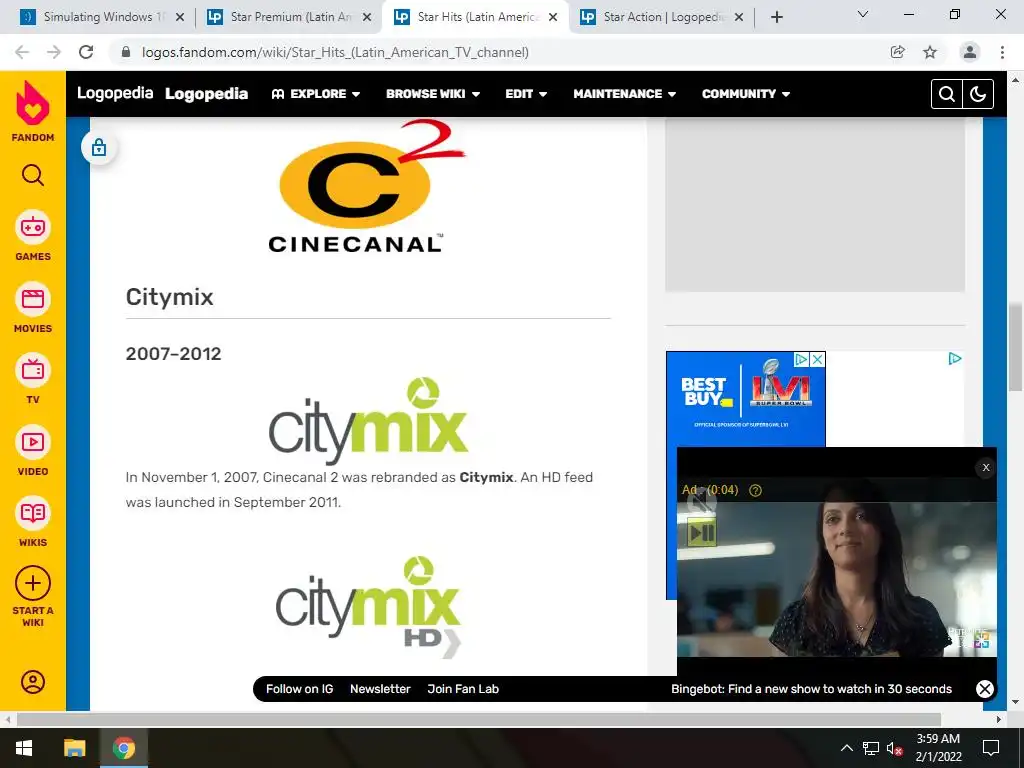This screenshot has width=1024, height=768.
Task: Click the Newsletter link
Action: tap(380, 689)
